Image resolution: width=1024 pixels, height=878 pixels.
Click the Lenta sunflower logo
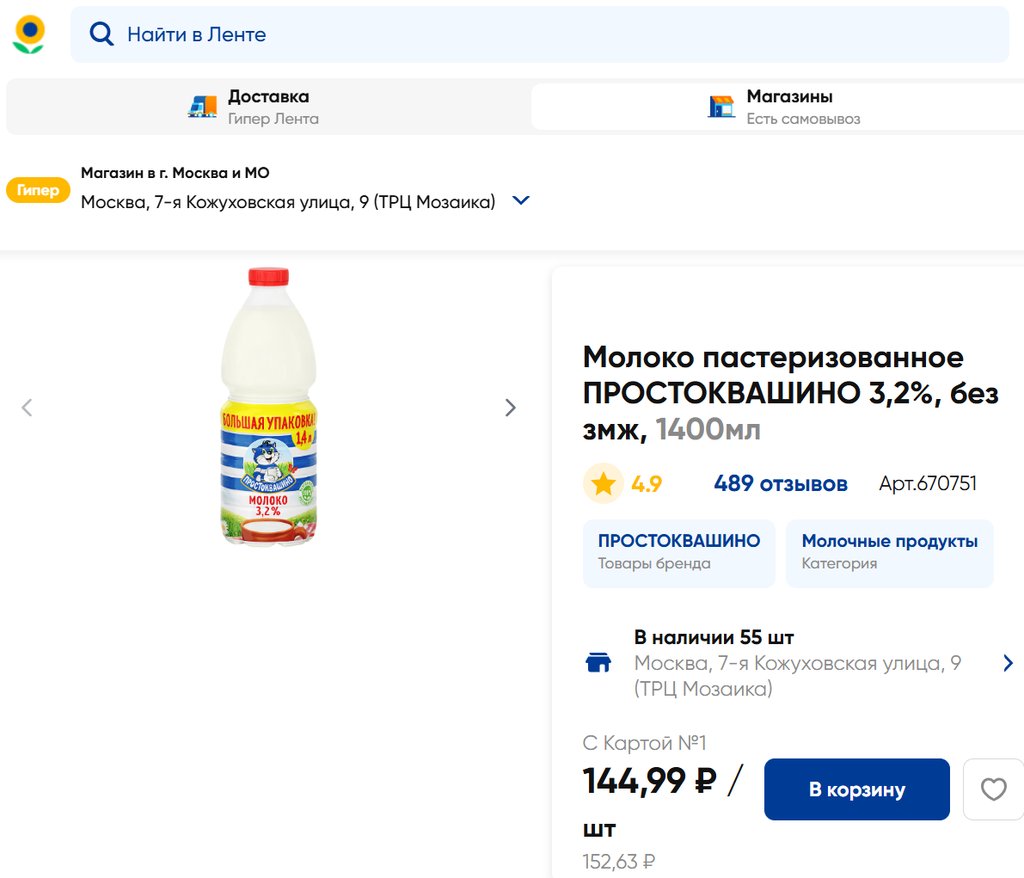click(28, 34)
